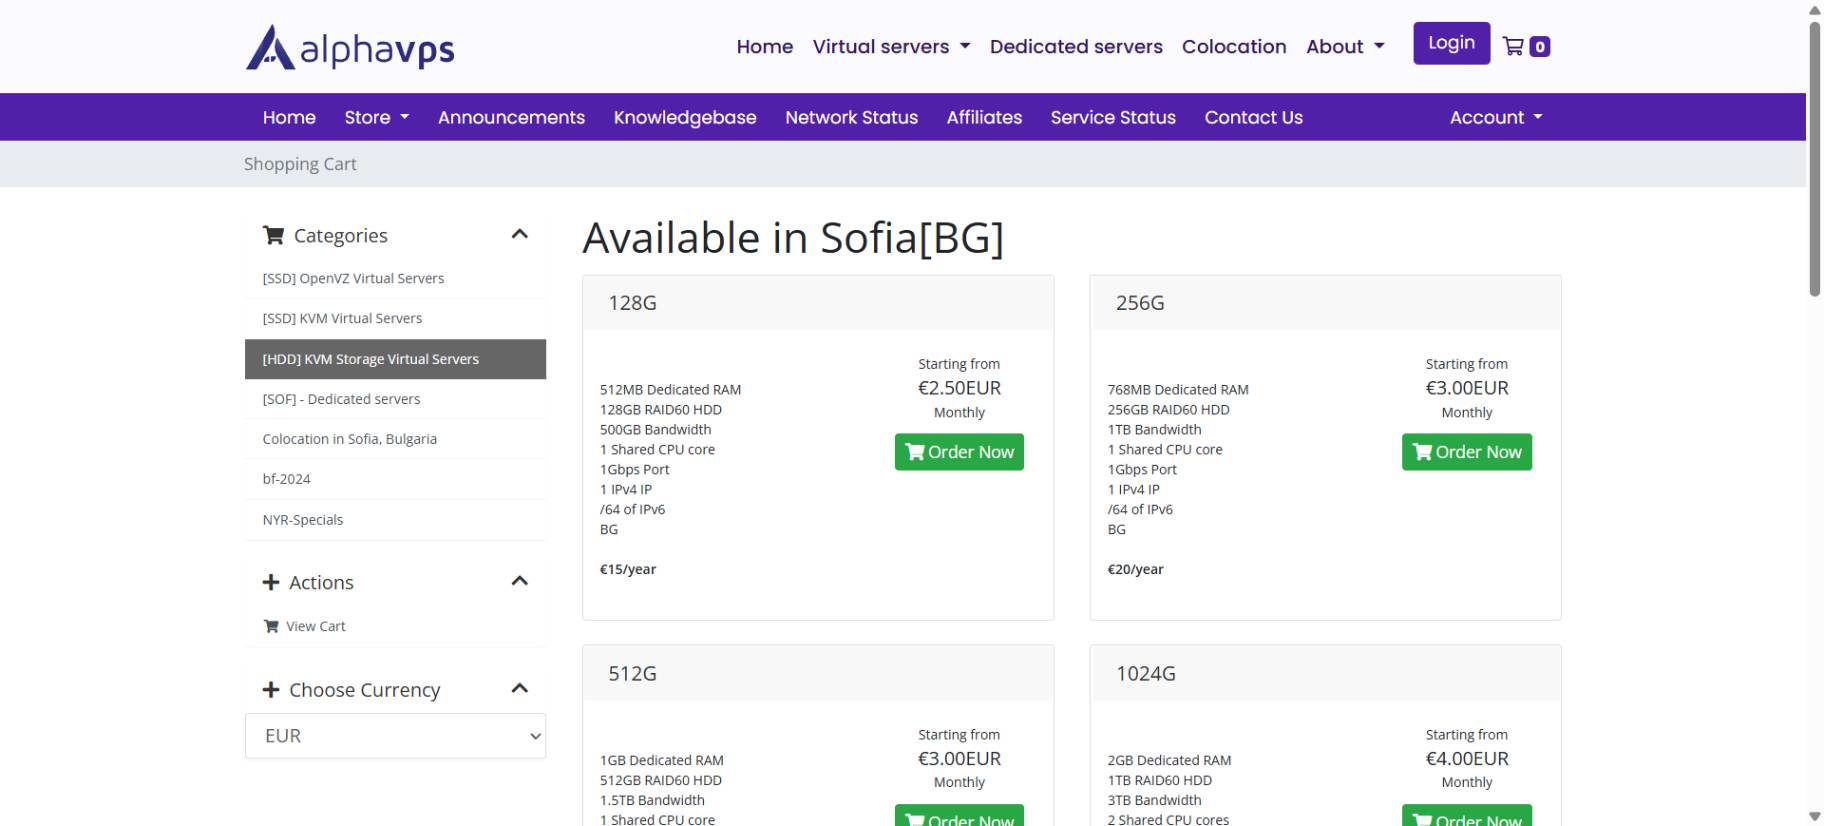
Task: Click the alphavps logo
Action: pyautogui.click(x=350, y=47)
